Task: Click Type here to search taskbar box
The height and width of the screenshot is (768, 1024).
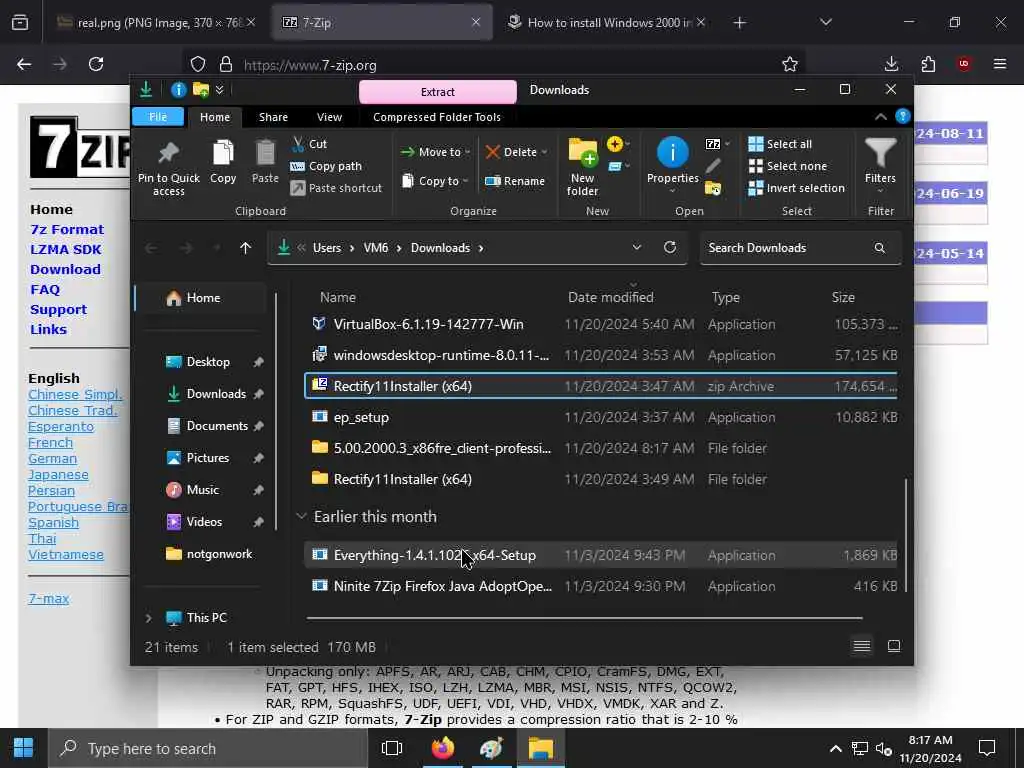Action: [208, 748]
